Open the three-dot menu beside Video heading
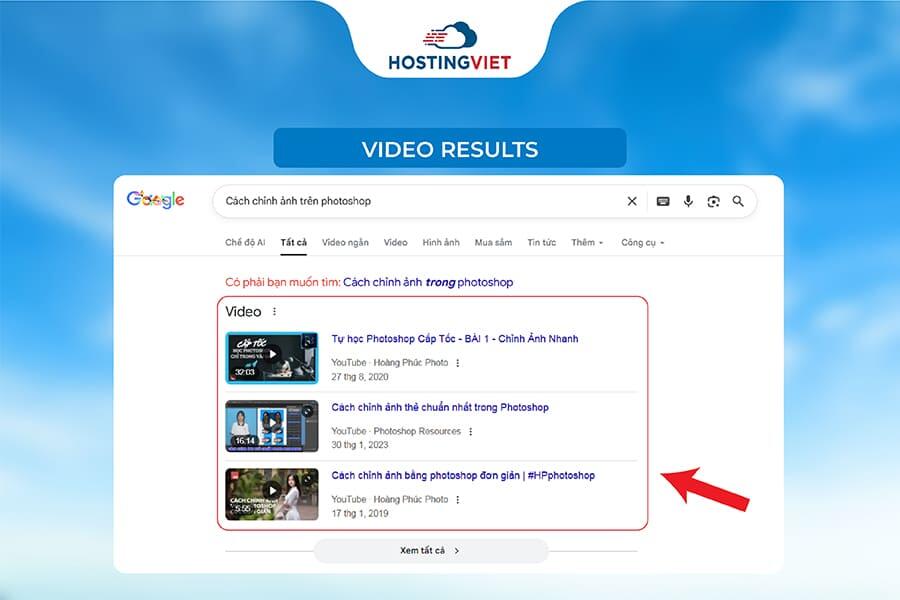This screenshot has height=600, width=900. (276, 311)
